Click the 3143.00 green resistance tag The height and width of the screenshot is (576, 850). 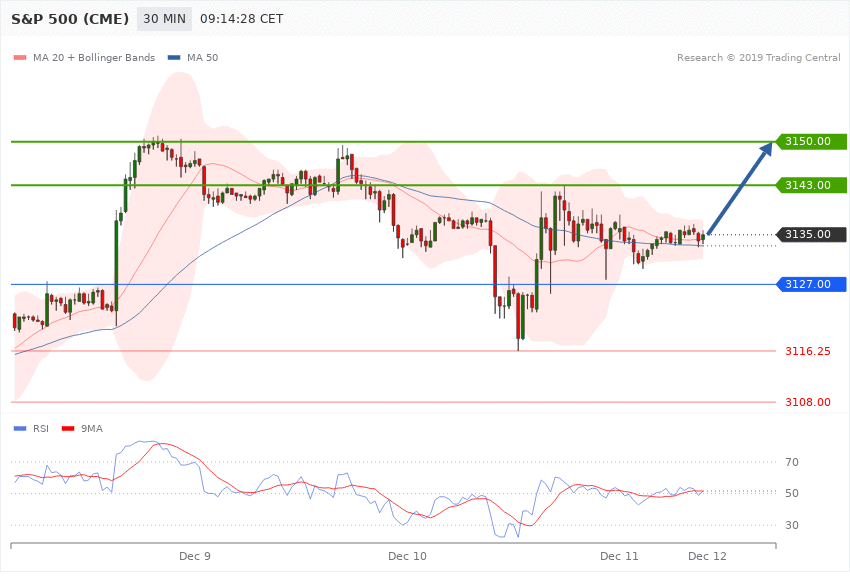812,185
